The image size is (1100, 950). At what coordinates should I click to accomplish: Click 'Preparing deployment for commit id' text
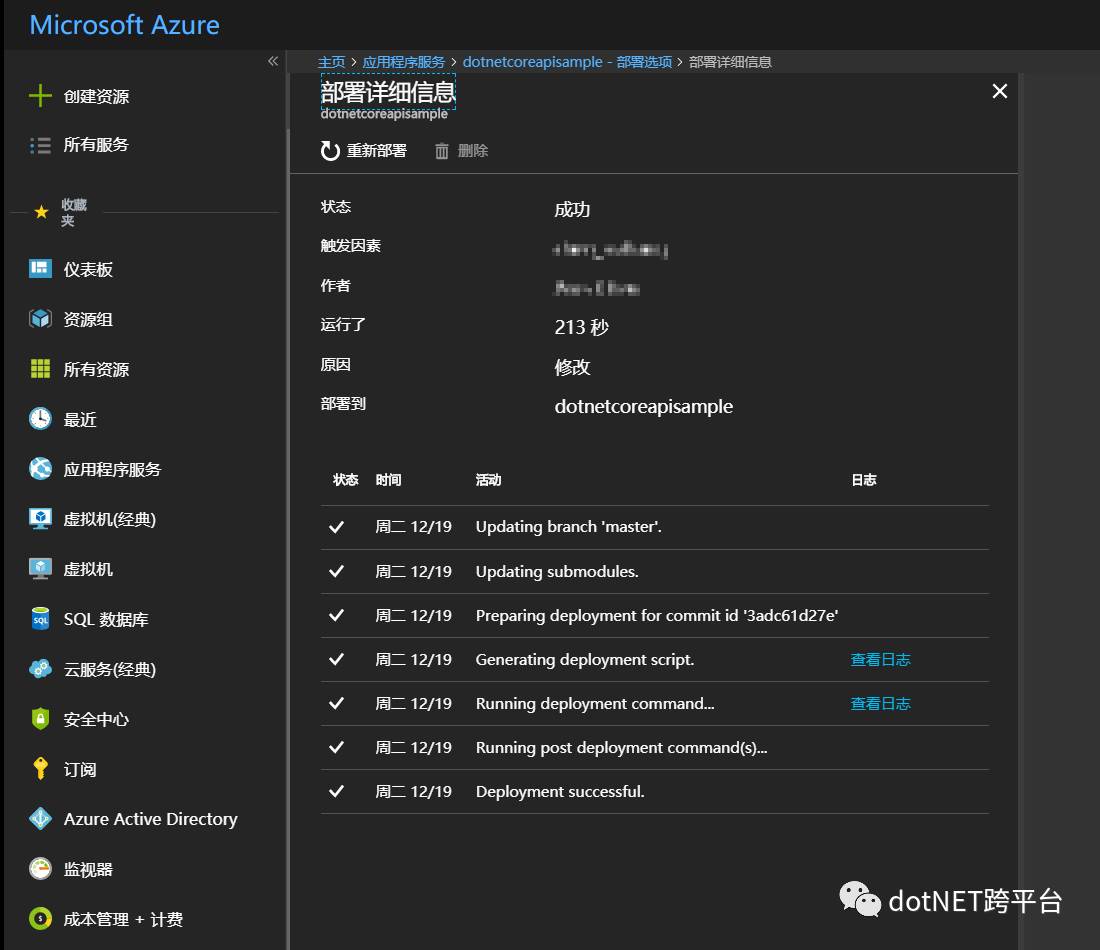pos(657,615)
